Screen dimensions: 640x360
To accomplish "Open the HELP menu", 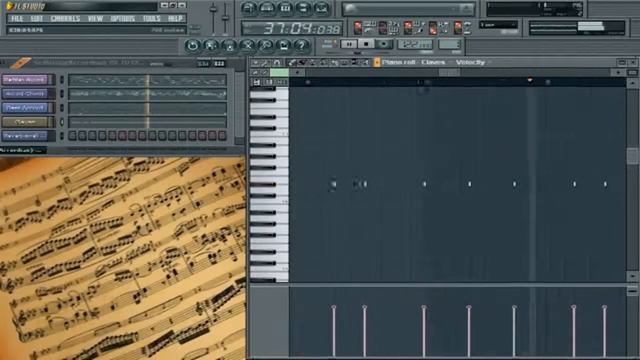I will coord(176,19).
